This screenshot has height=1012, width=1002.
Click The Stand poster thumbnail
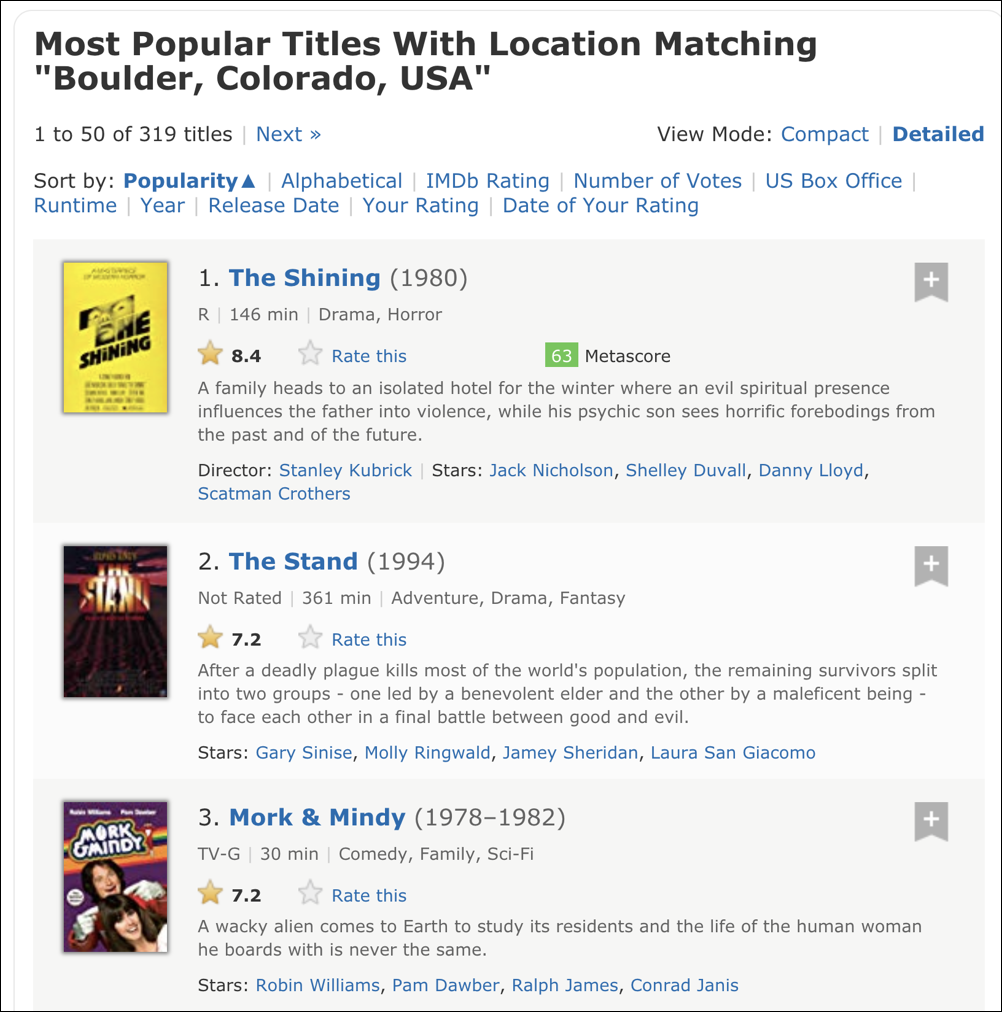115,622
